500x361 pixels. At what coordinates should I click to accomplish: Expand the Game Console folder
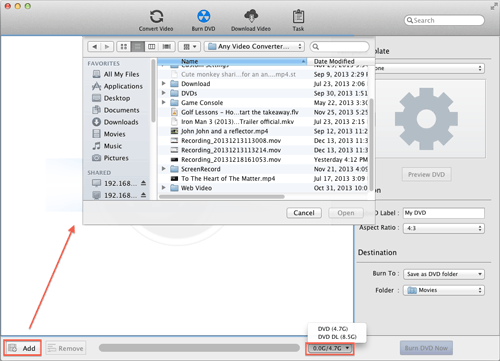click(164, 102)
